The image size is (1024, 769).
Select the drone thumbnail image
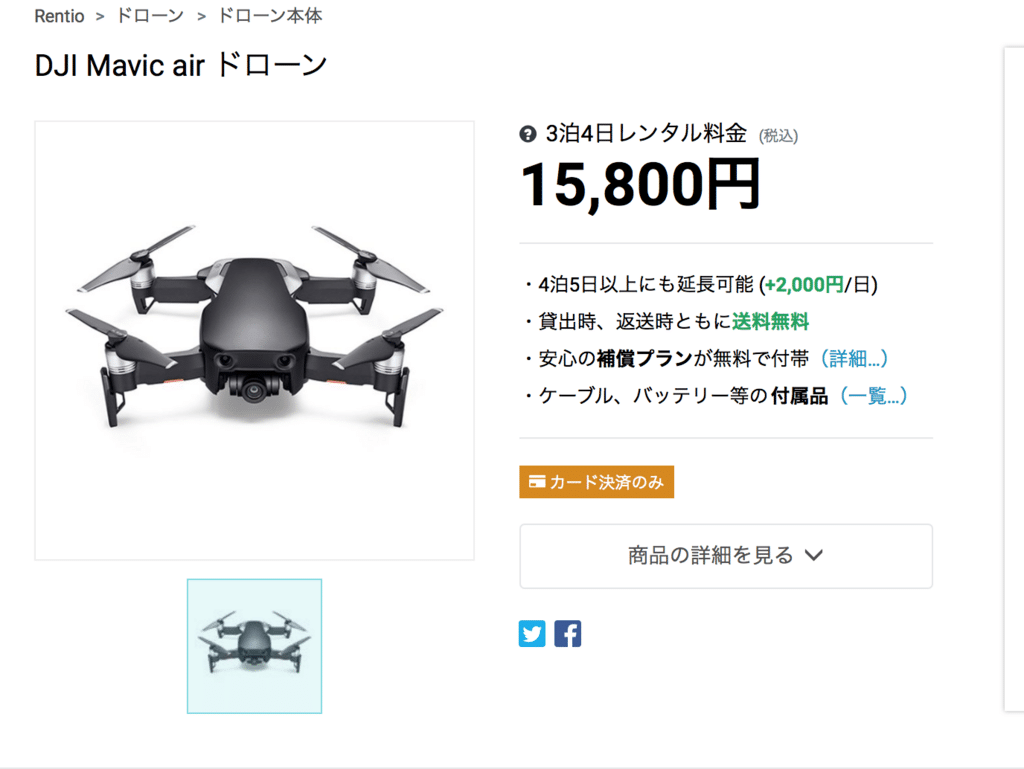pyautogui.click(x=254, y=646)
